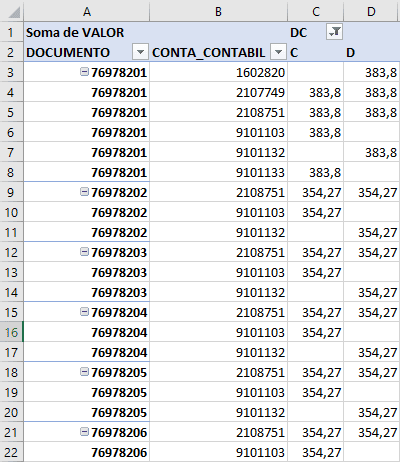Open the CONTA_CONTABIL field dropdown

(279, 52)
